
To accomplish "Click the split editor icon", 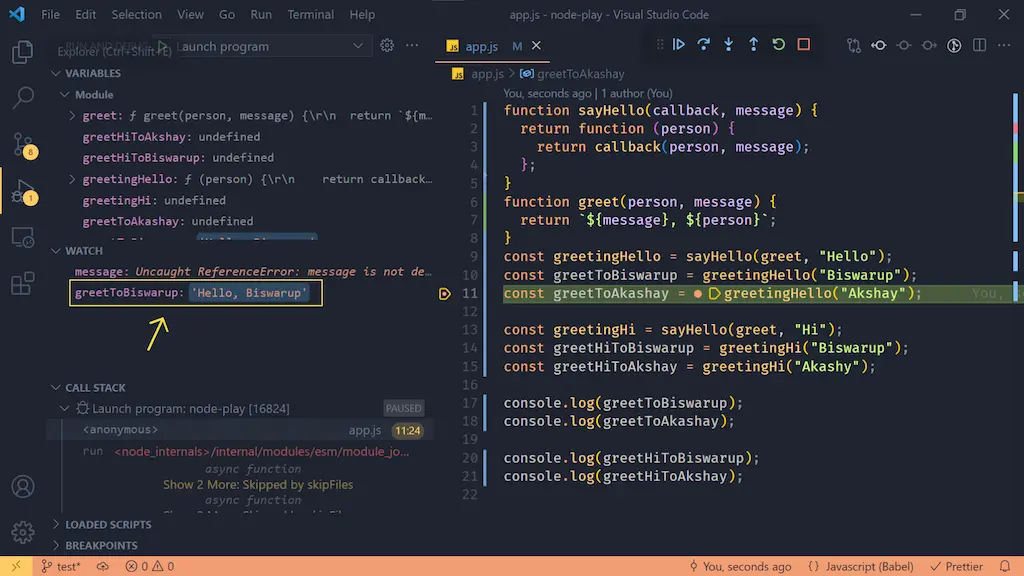I will (x=980, y=45).
